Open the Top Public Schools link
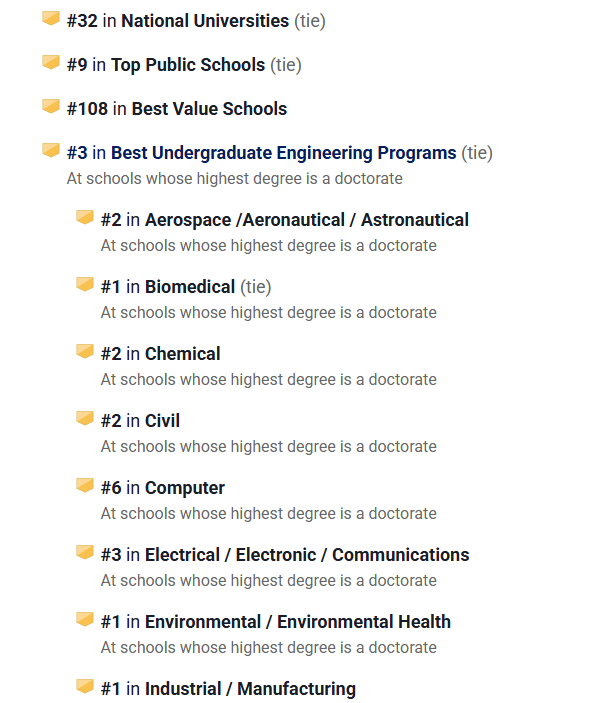Viewport: 612px width, 703px height. coord(188,65)
